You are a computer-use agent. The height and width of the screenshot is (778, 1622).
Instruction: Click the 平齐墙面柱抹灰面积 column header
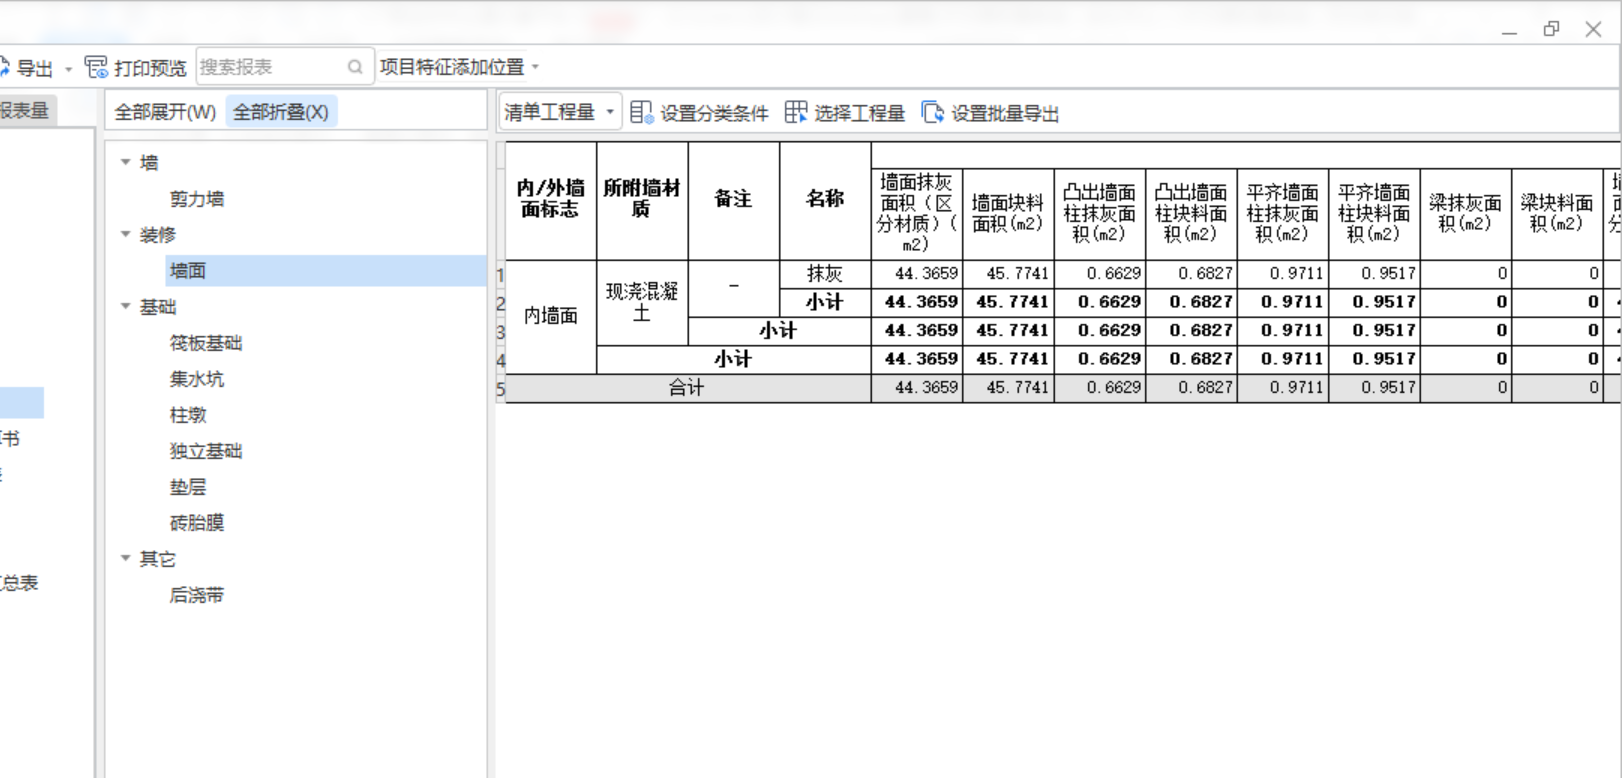click(1283, 214)
